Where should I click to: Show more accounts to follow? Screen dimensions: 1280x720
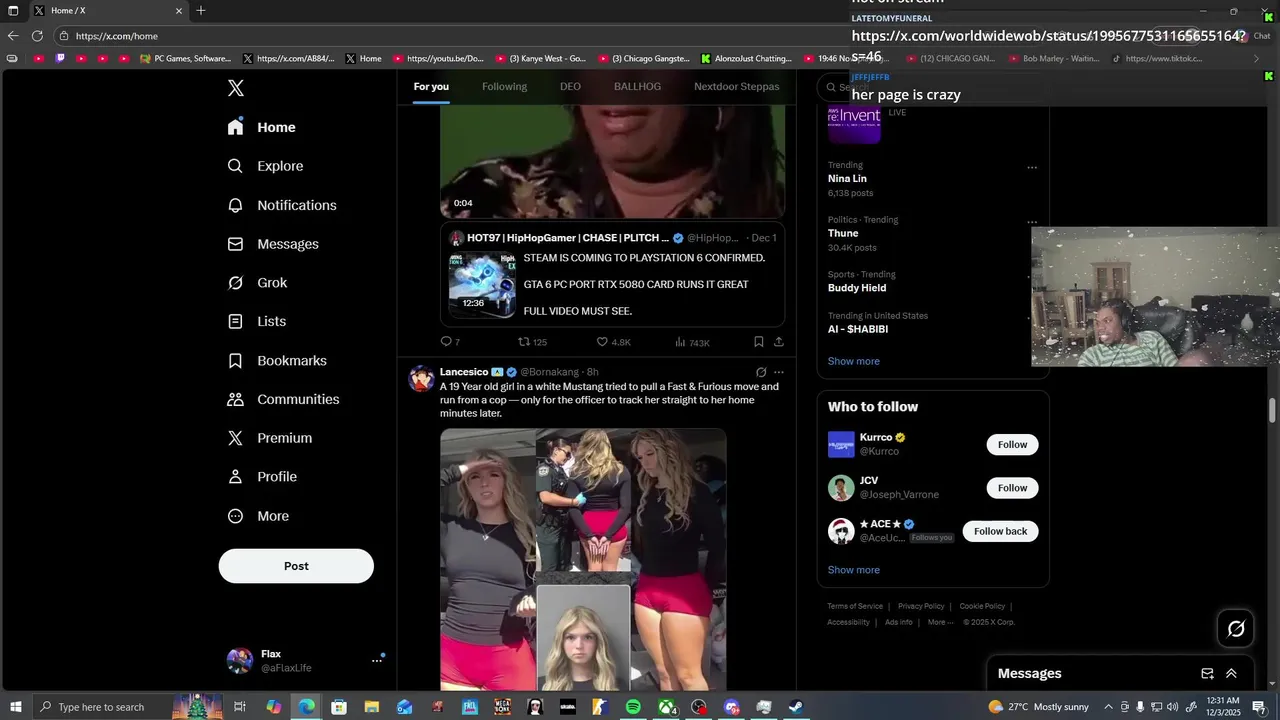[853, 570]
